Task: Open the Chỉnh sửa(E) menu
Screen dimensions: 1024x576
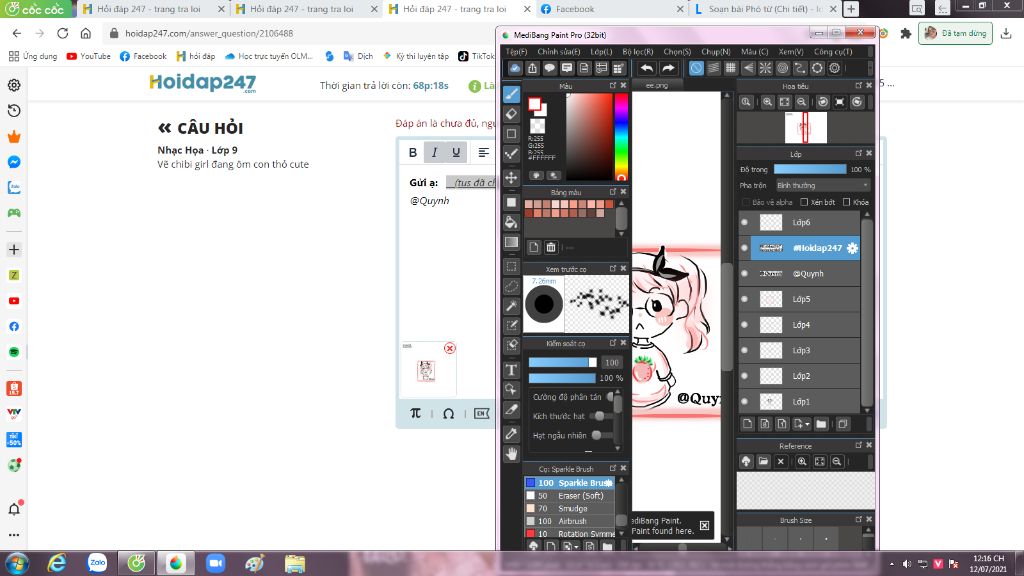Action: coord(558,52)
